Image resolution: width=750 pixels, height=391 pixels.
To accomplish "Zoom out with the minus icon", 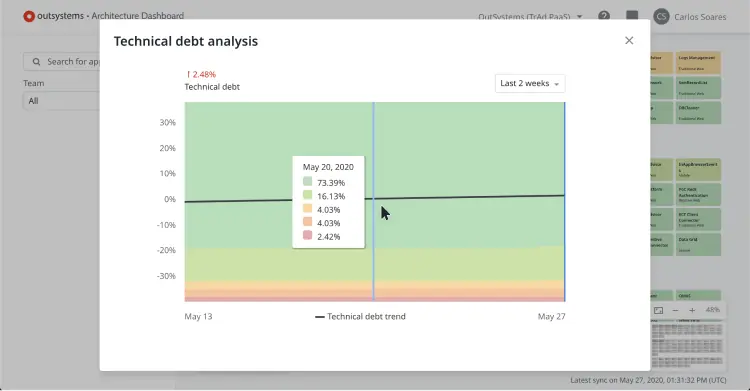I will [x=675, y=310].
